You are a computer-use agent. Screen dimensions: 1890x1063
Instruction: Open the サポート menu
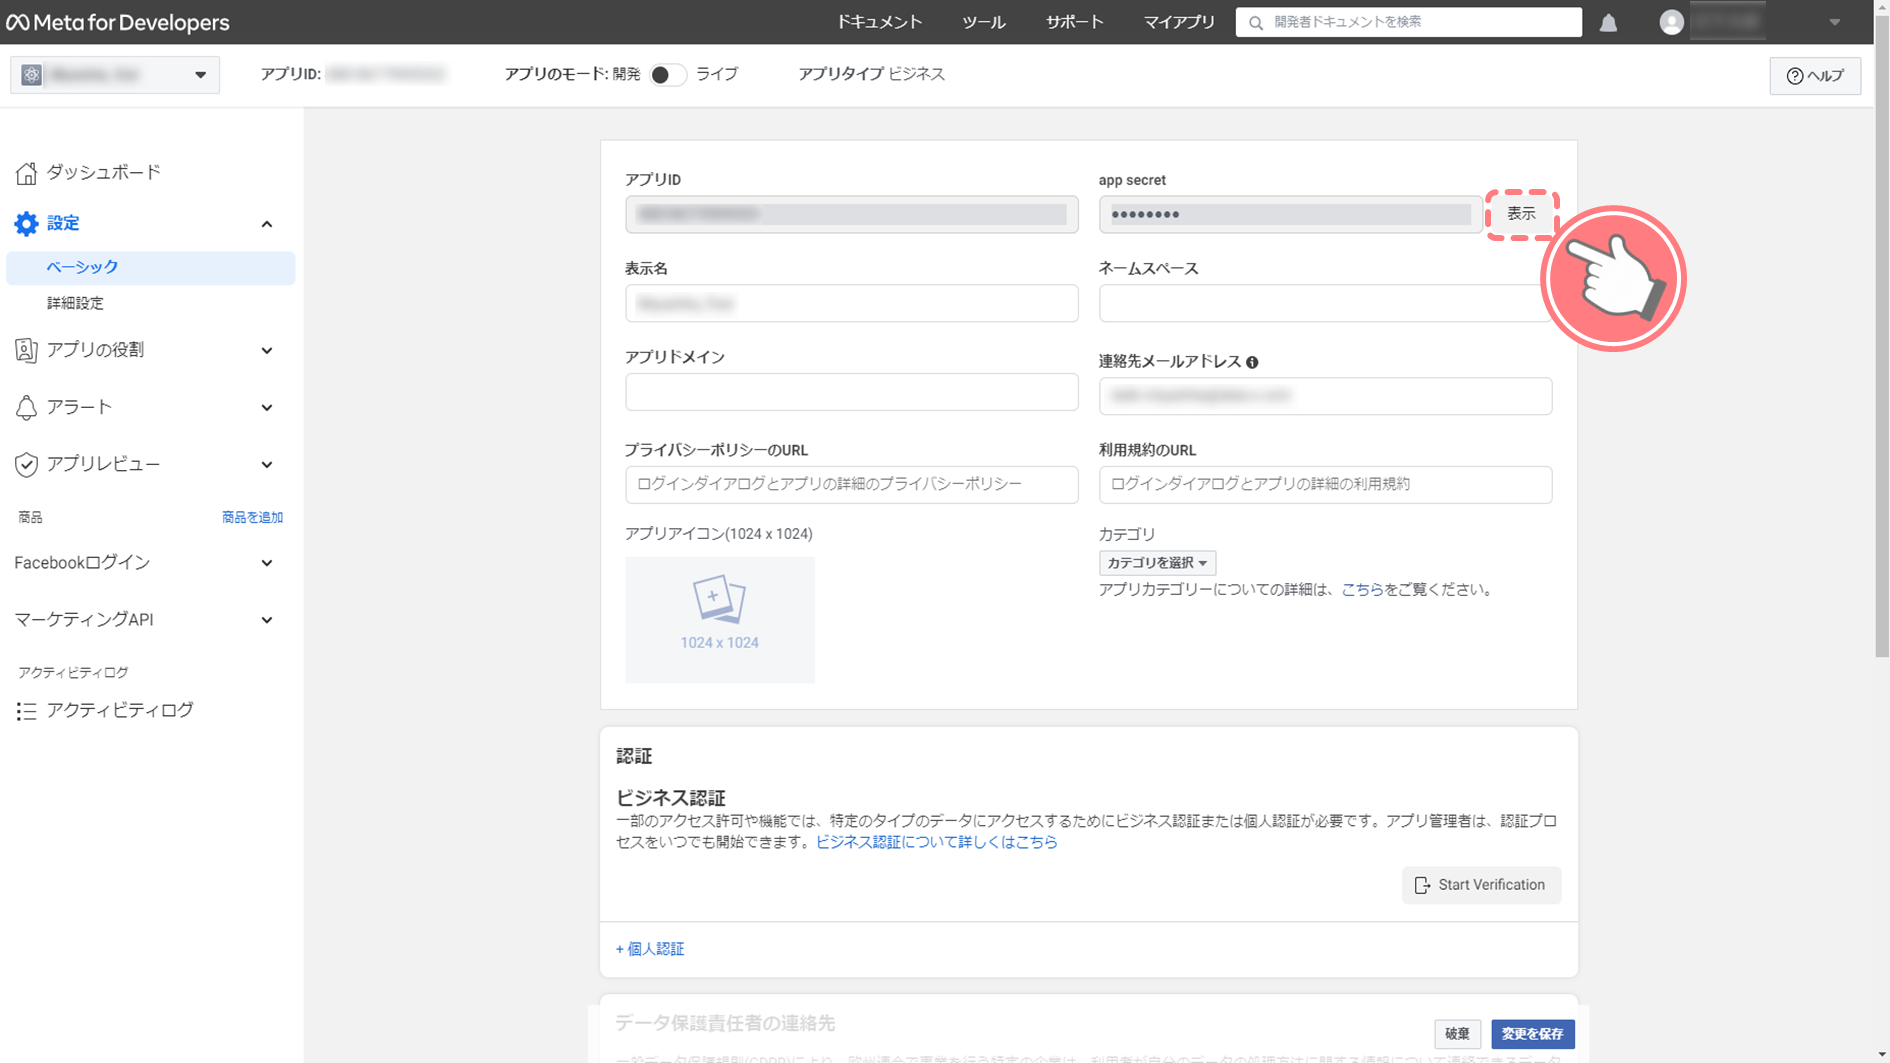(x=1075, y=22)
